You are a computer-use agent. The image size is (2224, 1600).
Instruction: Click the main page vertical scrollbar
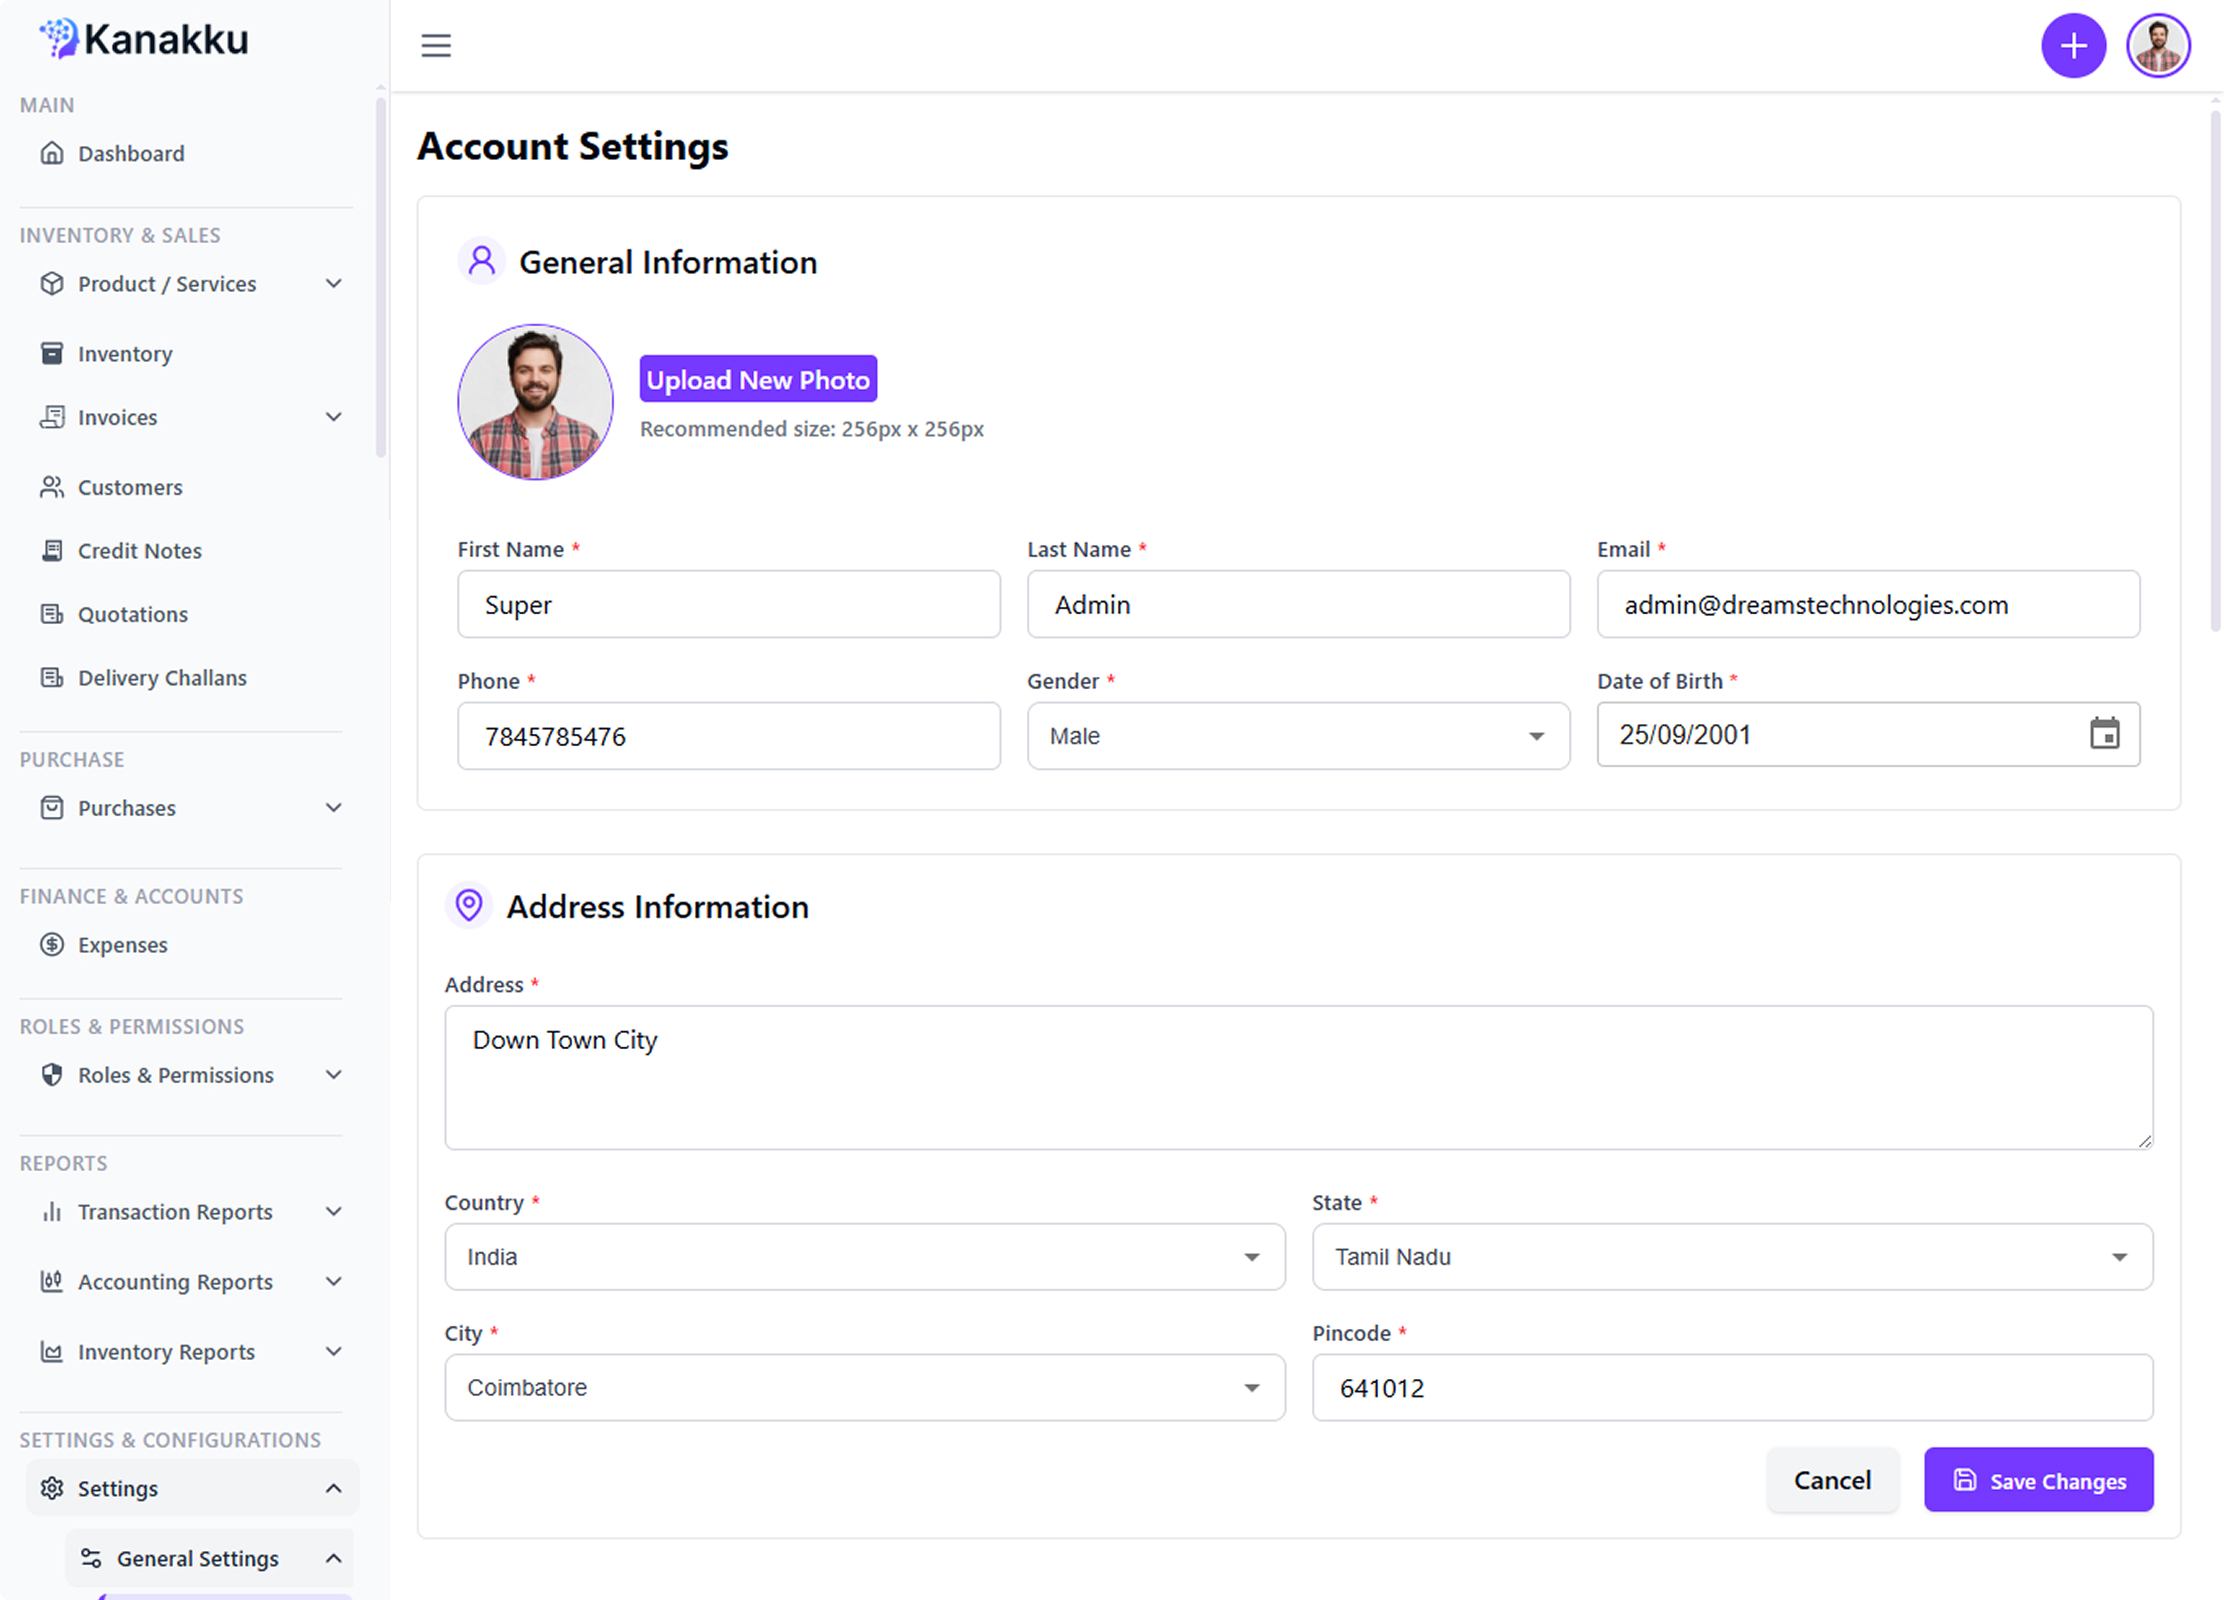click(2215, 370)
